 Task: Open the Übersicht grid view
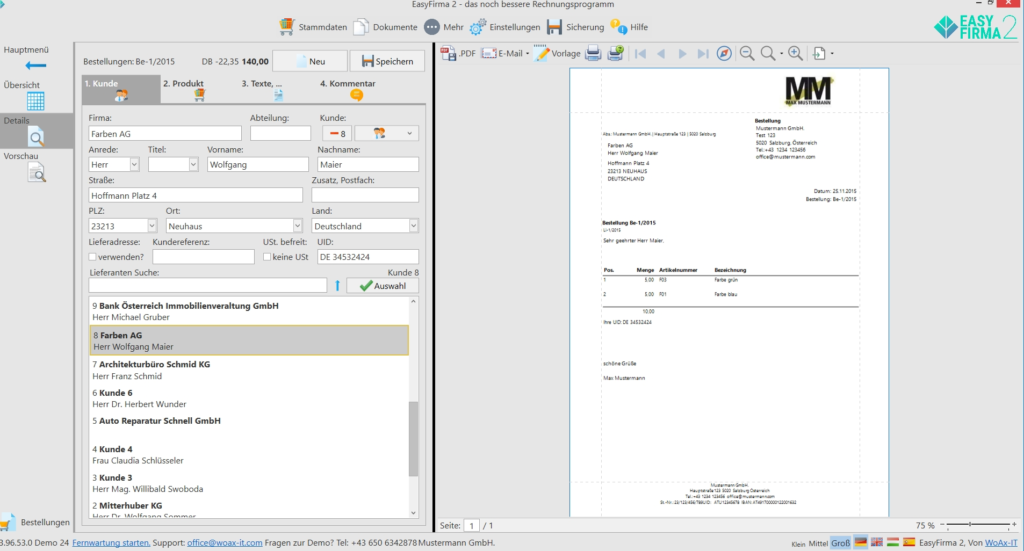[36, 101]
